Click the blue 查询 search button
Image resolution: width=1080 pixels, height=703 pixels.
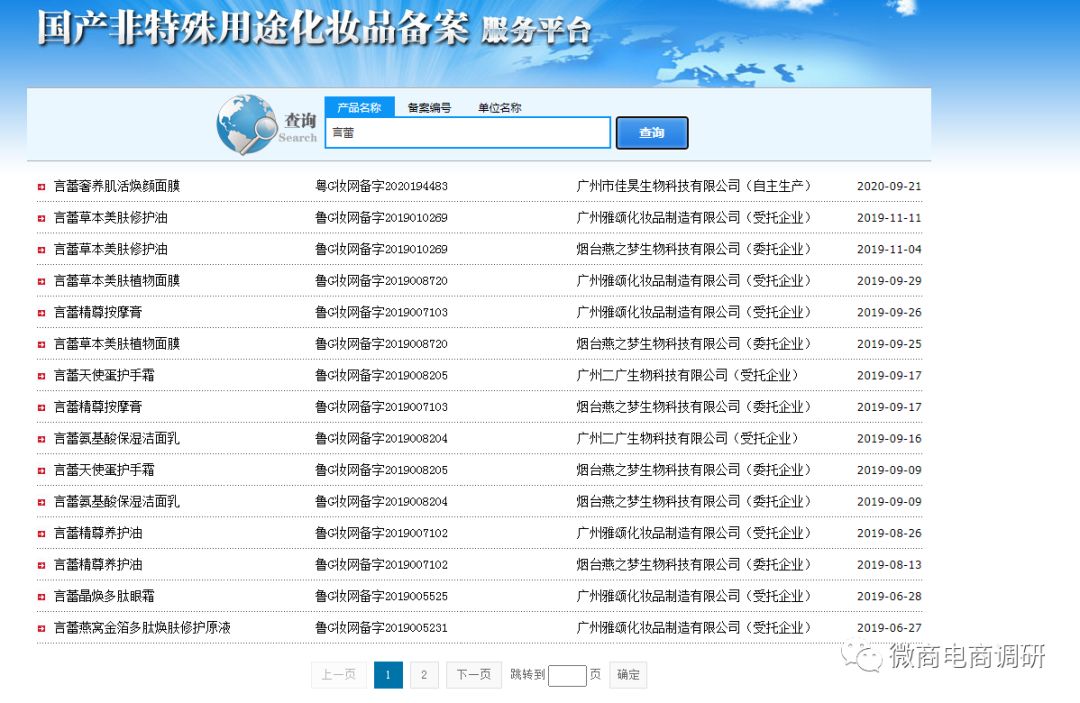[x=651, y=132]
